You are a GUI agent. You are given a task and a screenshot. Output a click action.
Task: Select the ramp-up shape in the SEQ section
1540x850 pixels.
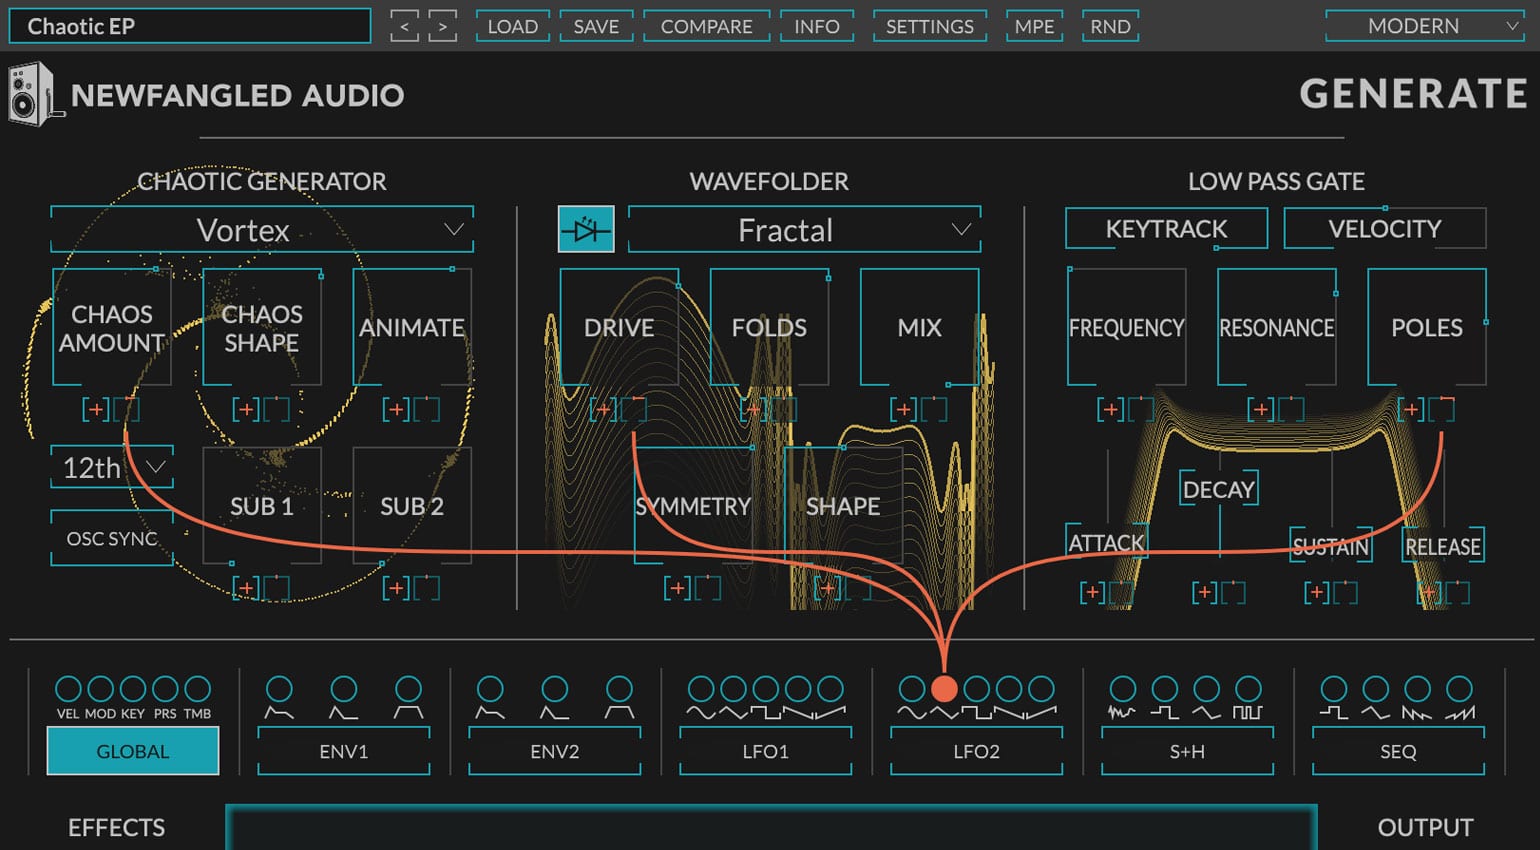1460,690
